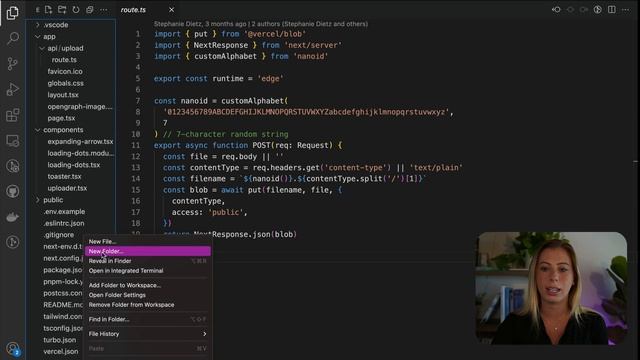Open page.tsx file
640x360 pixels.
(x=61, y=118)
